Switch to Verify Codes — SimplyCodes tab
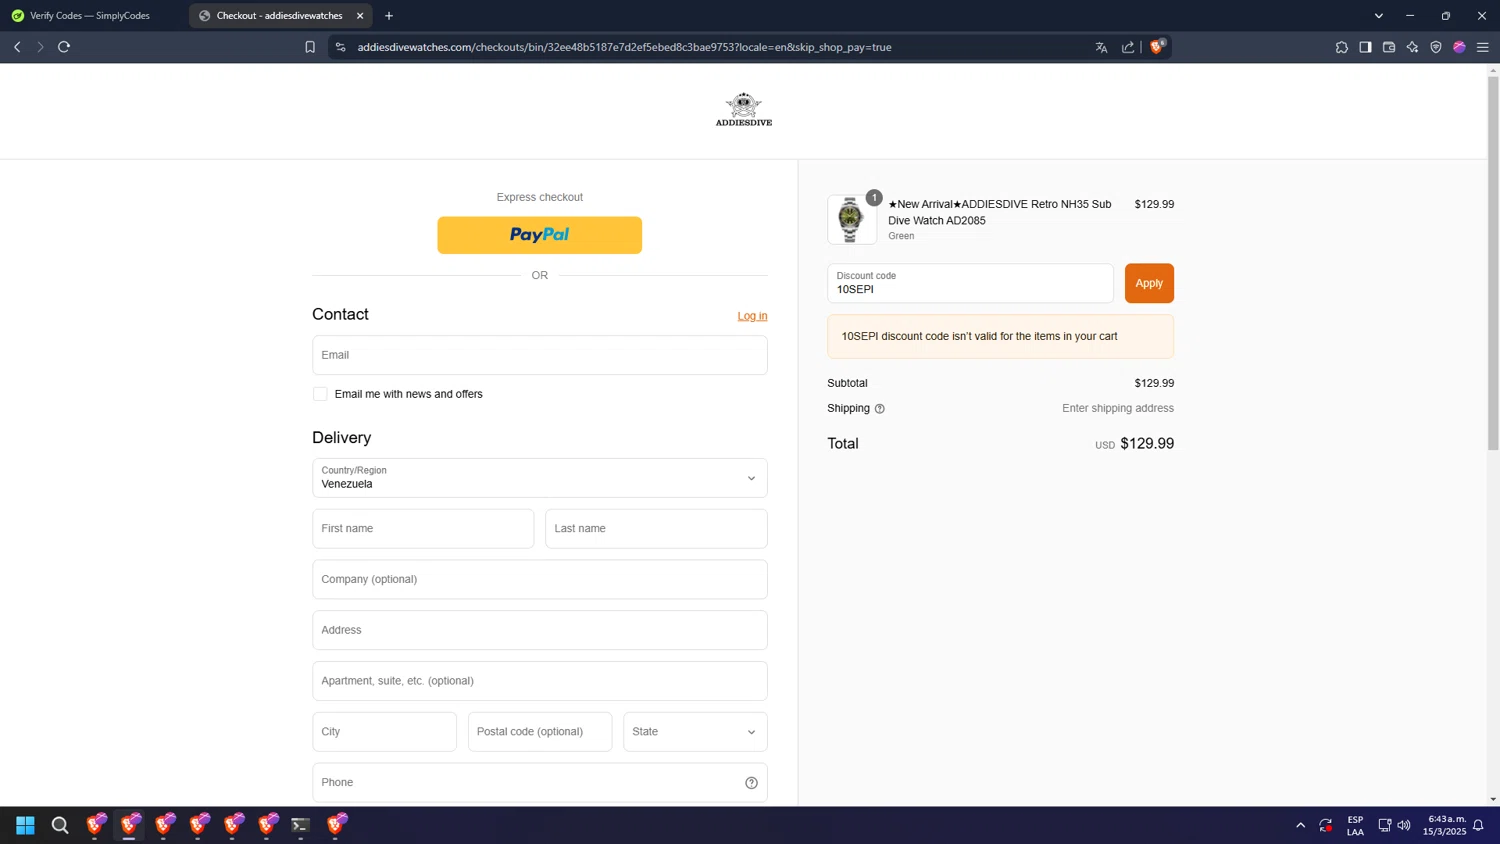The height and width of the screenshot is (844, 1500). (92, 16)
